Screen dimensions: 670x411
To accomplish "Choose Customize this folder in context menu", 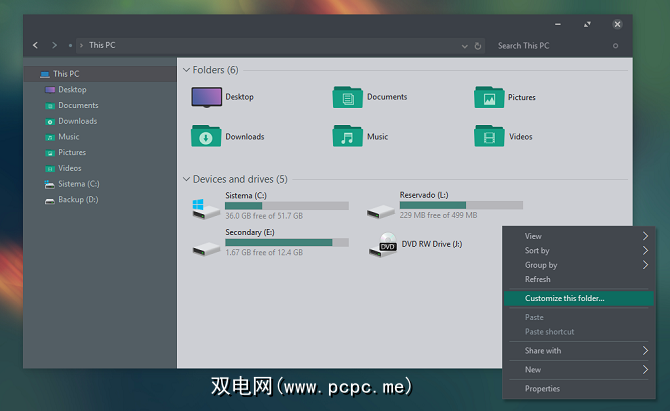I will point(565,298).
